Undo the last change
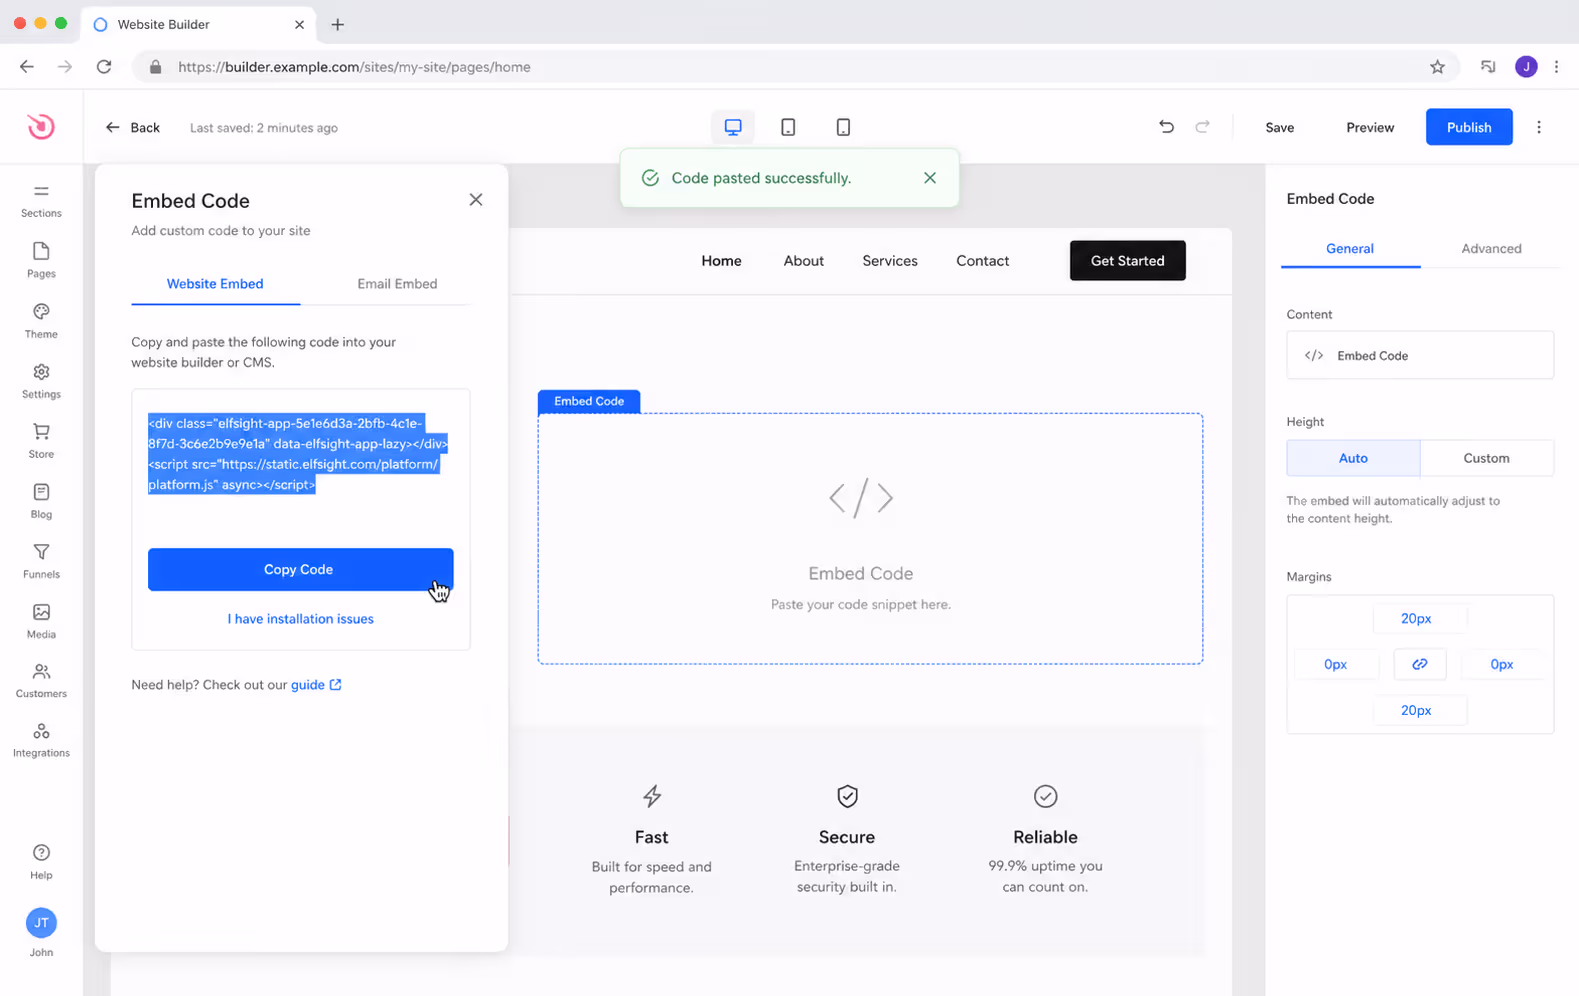Viewport: 1579px width, 996px height. (1166, 127)
